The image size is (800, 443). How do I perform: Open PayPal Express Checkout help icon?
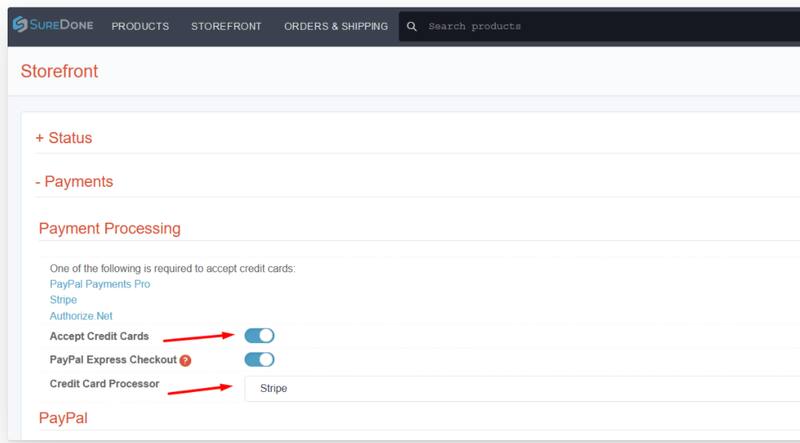[184, 360]
